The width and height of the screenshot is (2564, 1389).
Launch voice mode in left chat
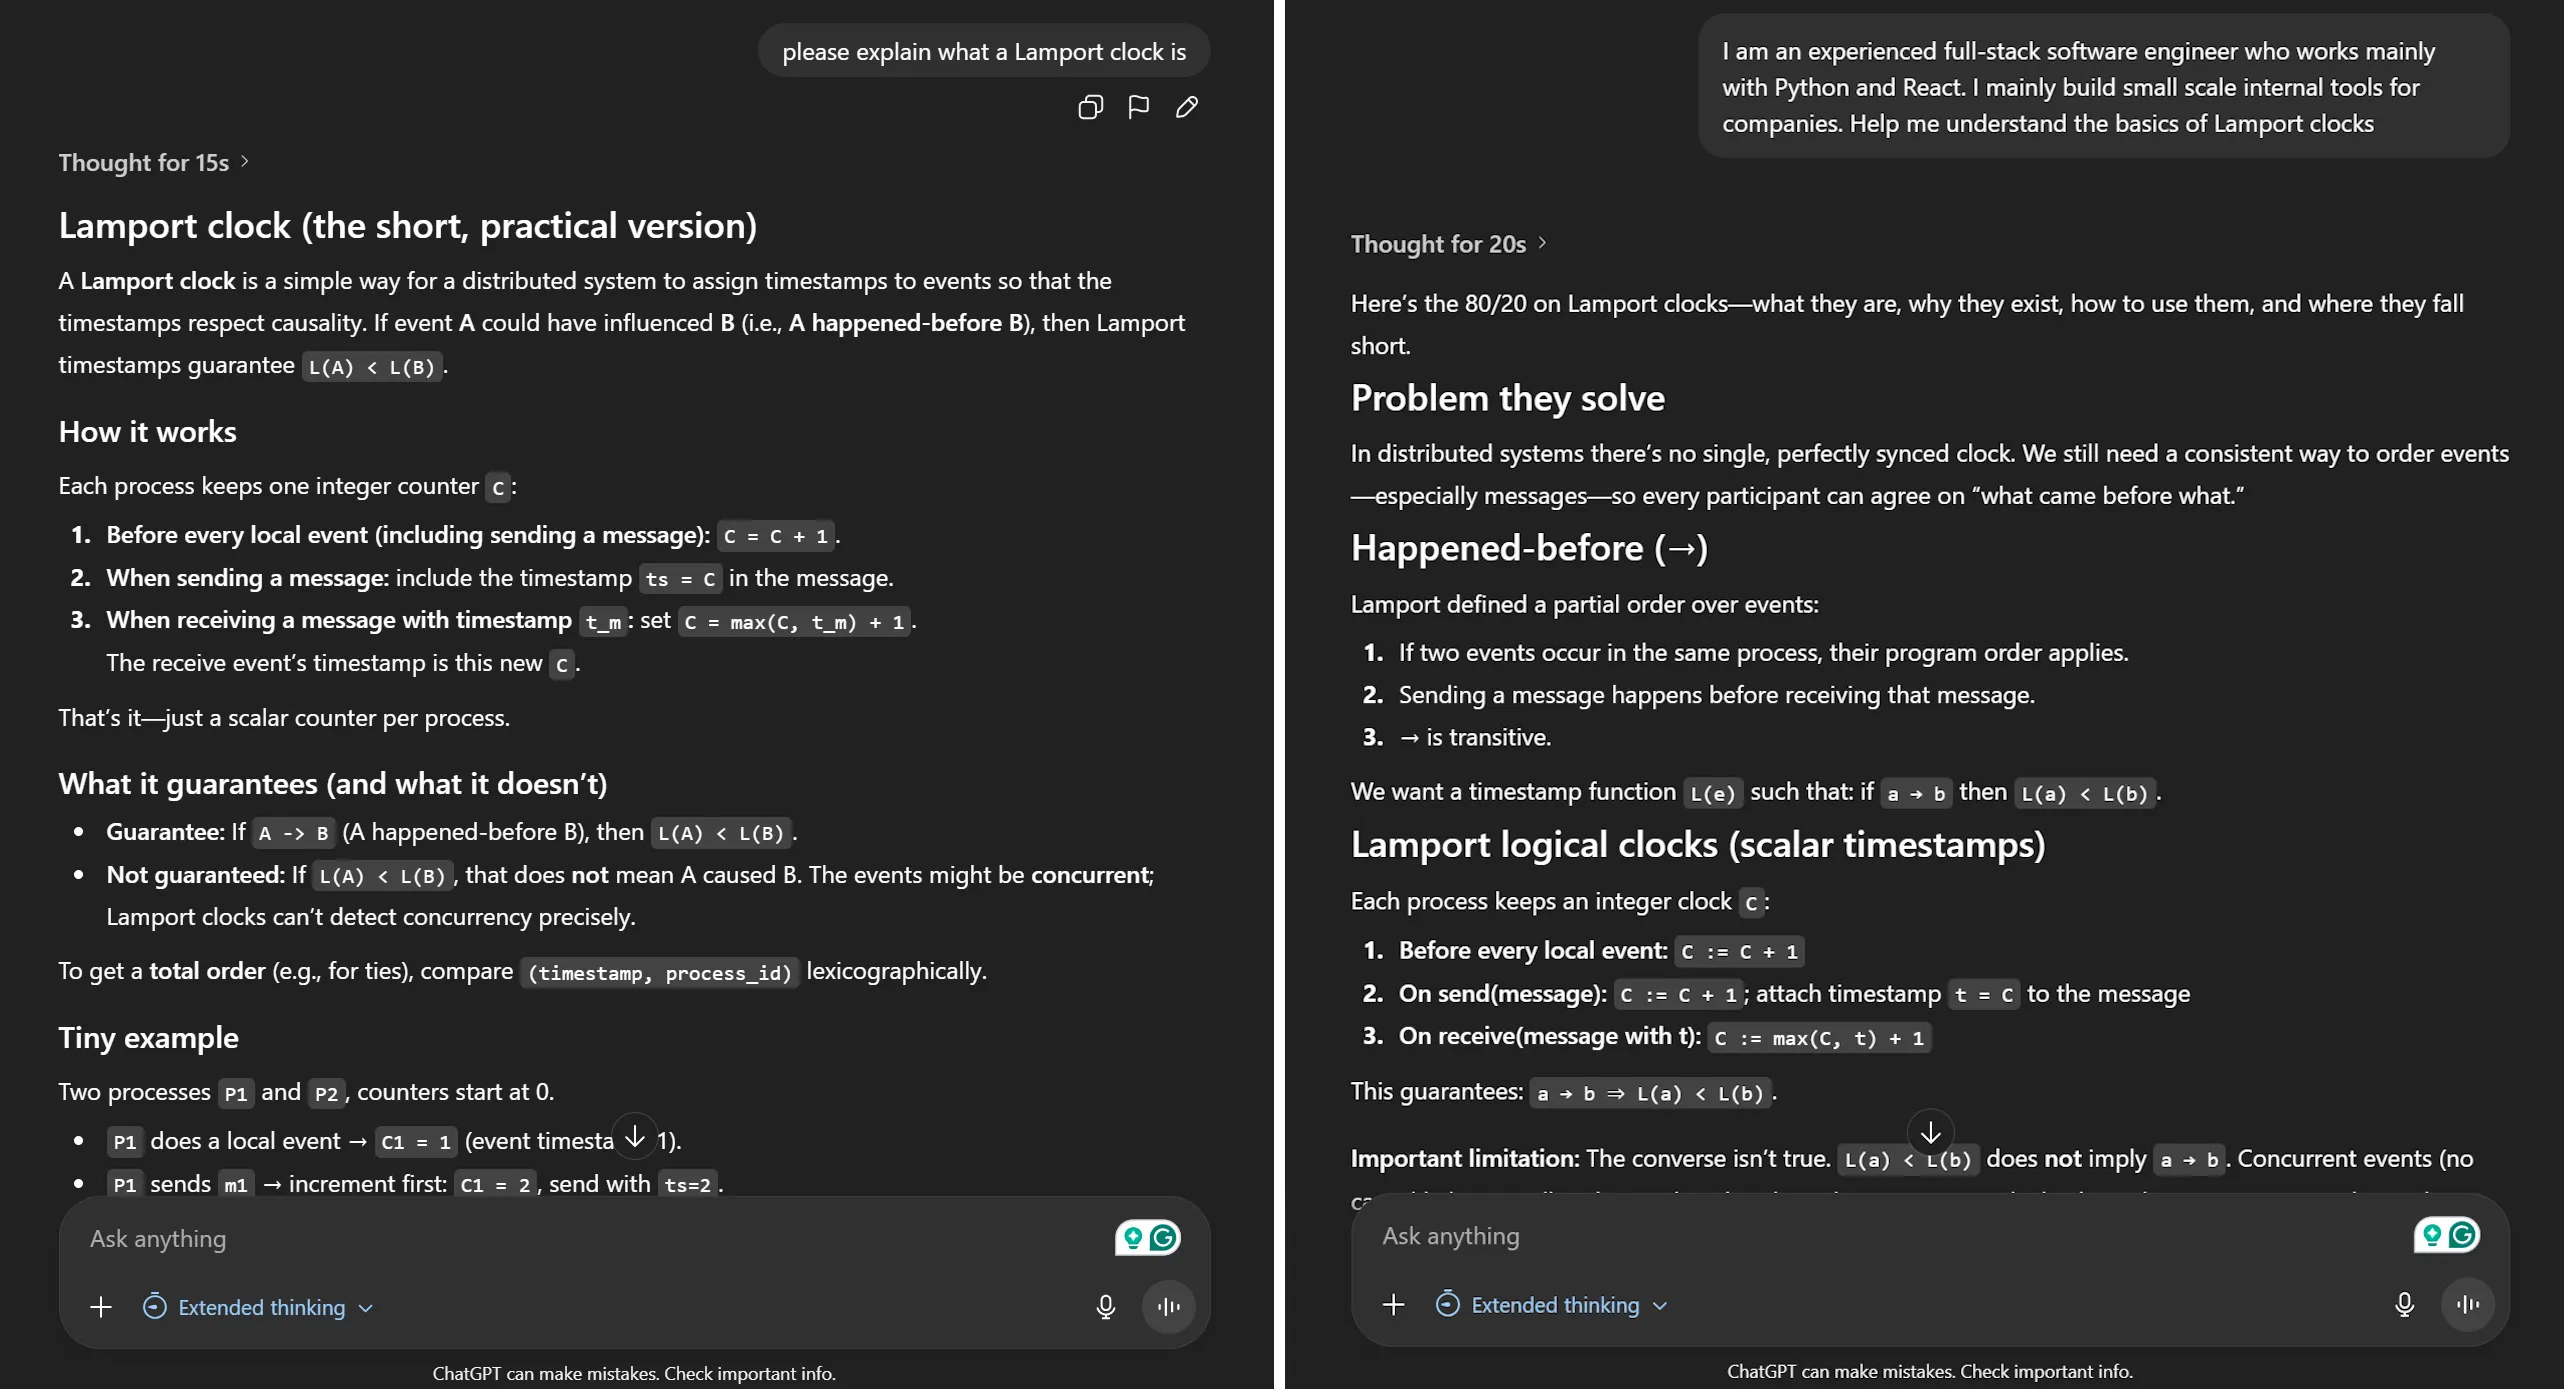pyautogui.click(x=1168, y=1307)
